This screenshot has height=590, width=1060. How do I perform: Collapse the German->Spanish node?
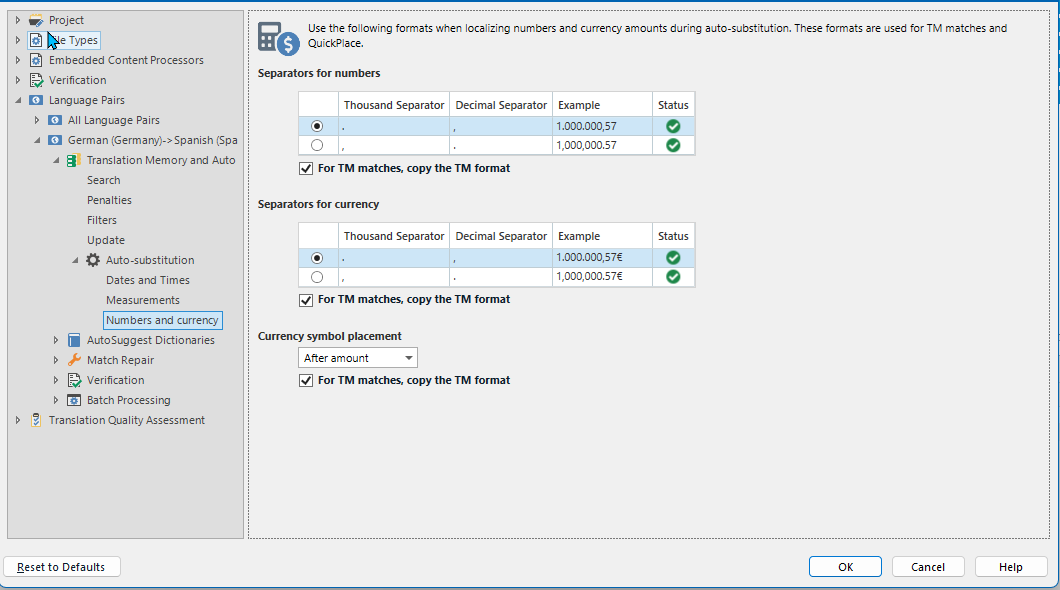(37, 141)
